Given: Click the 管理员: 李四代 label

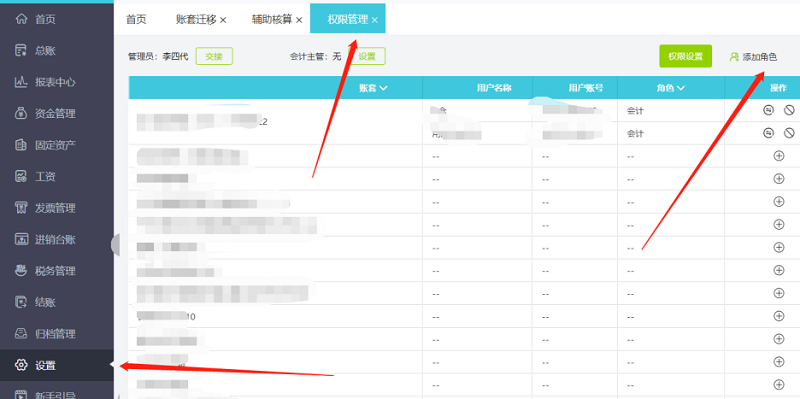Looking at the screenshot, I should [158, 57].
